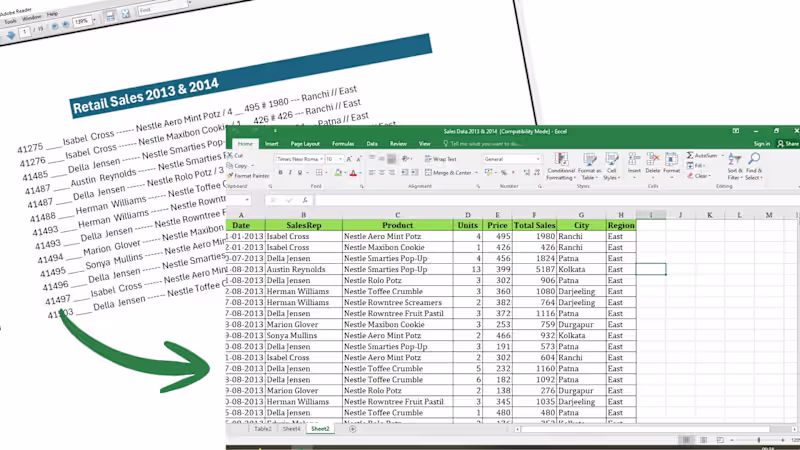
Task: Click the Middle Align icon
Action: click(382, 159)
